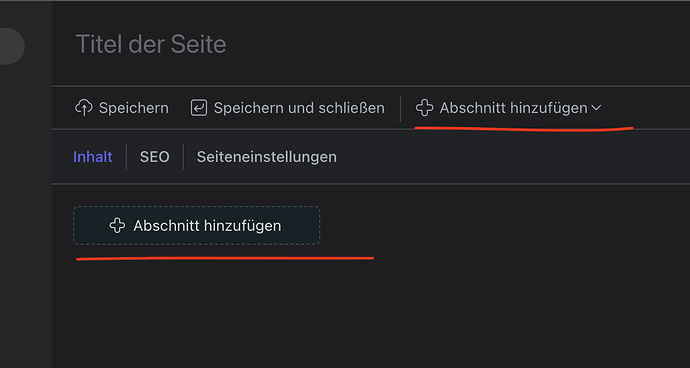Screen dimensions: 690x368
Task: Click the dashed Abschnitt hinzufügen box
Action: (196, 225)
